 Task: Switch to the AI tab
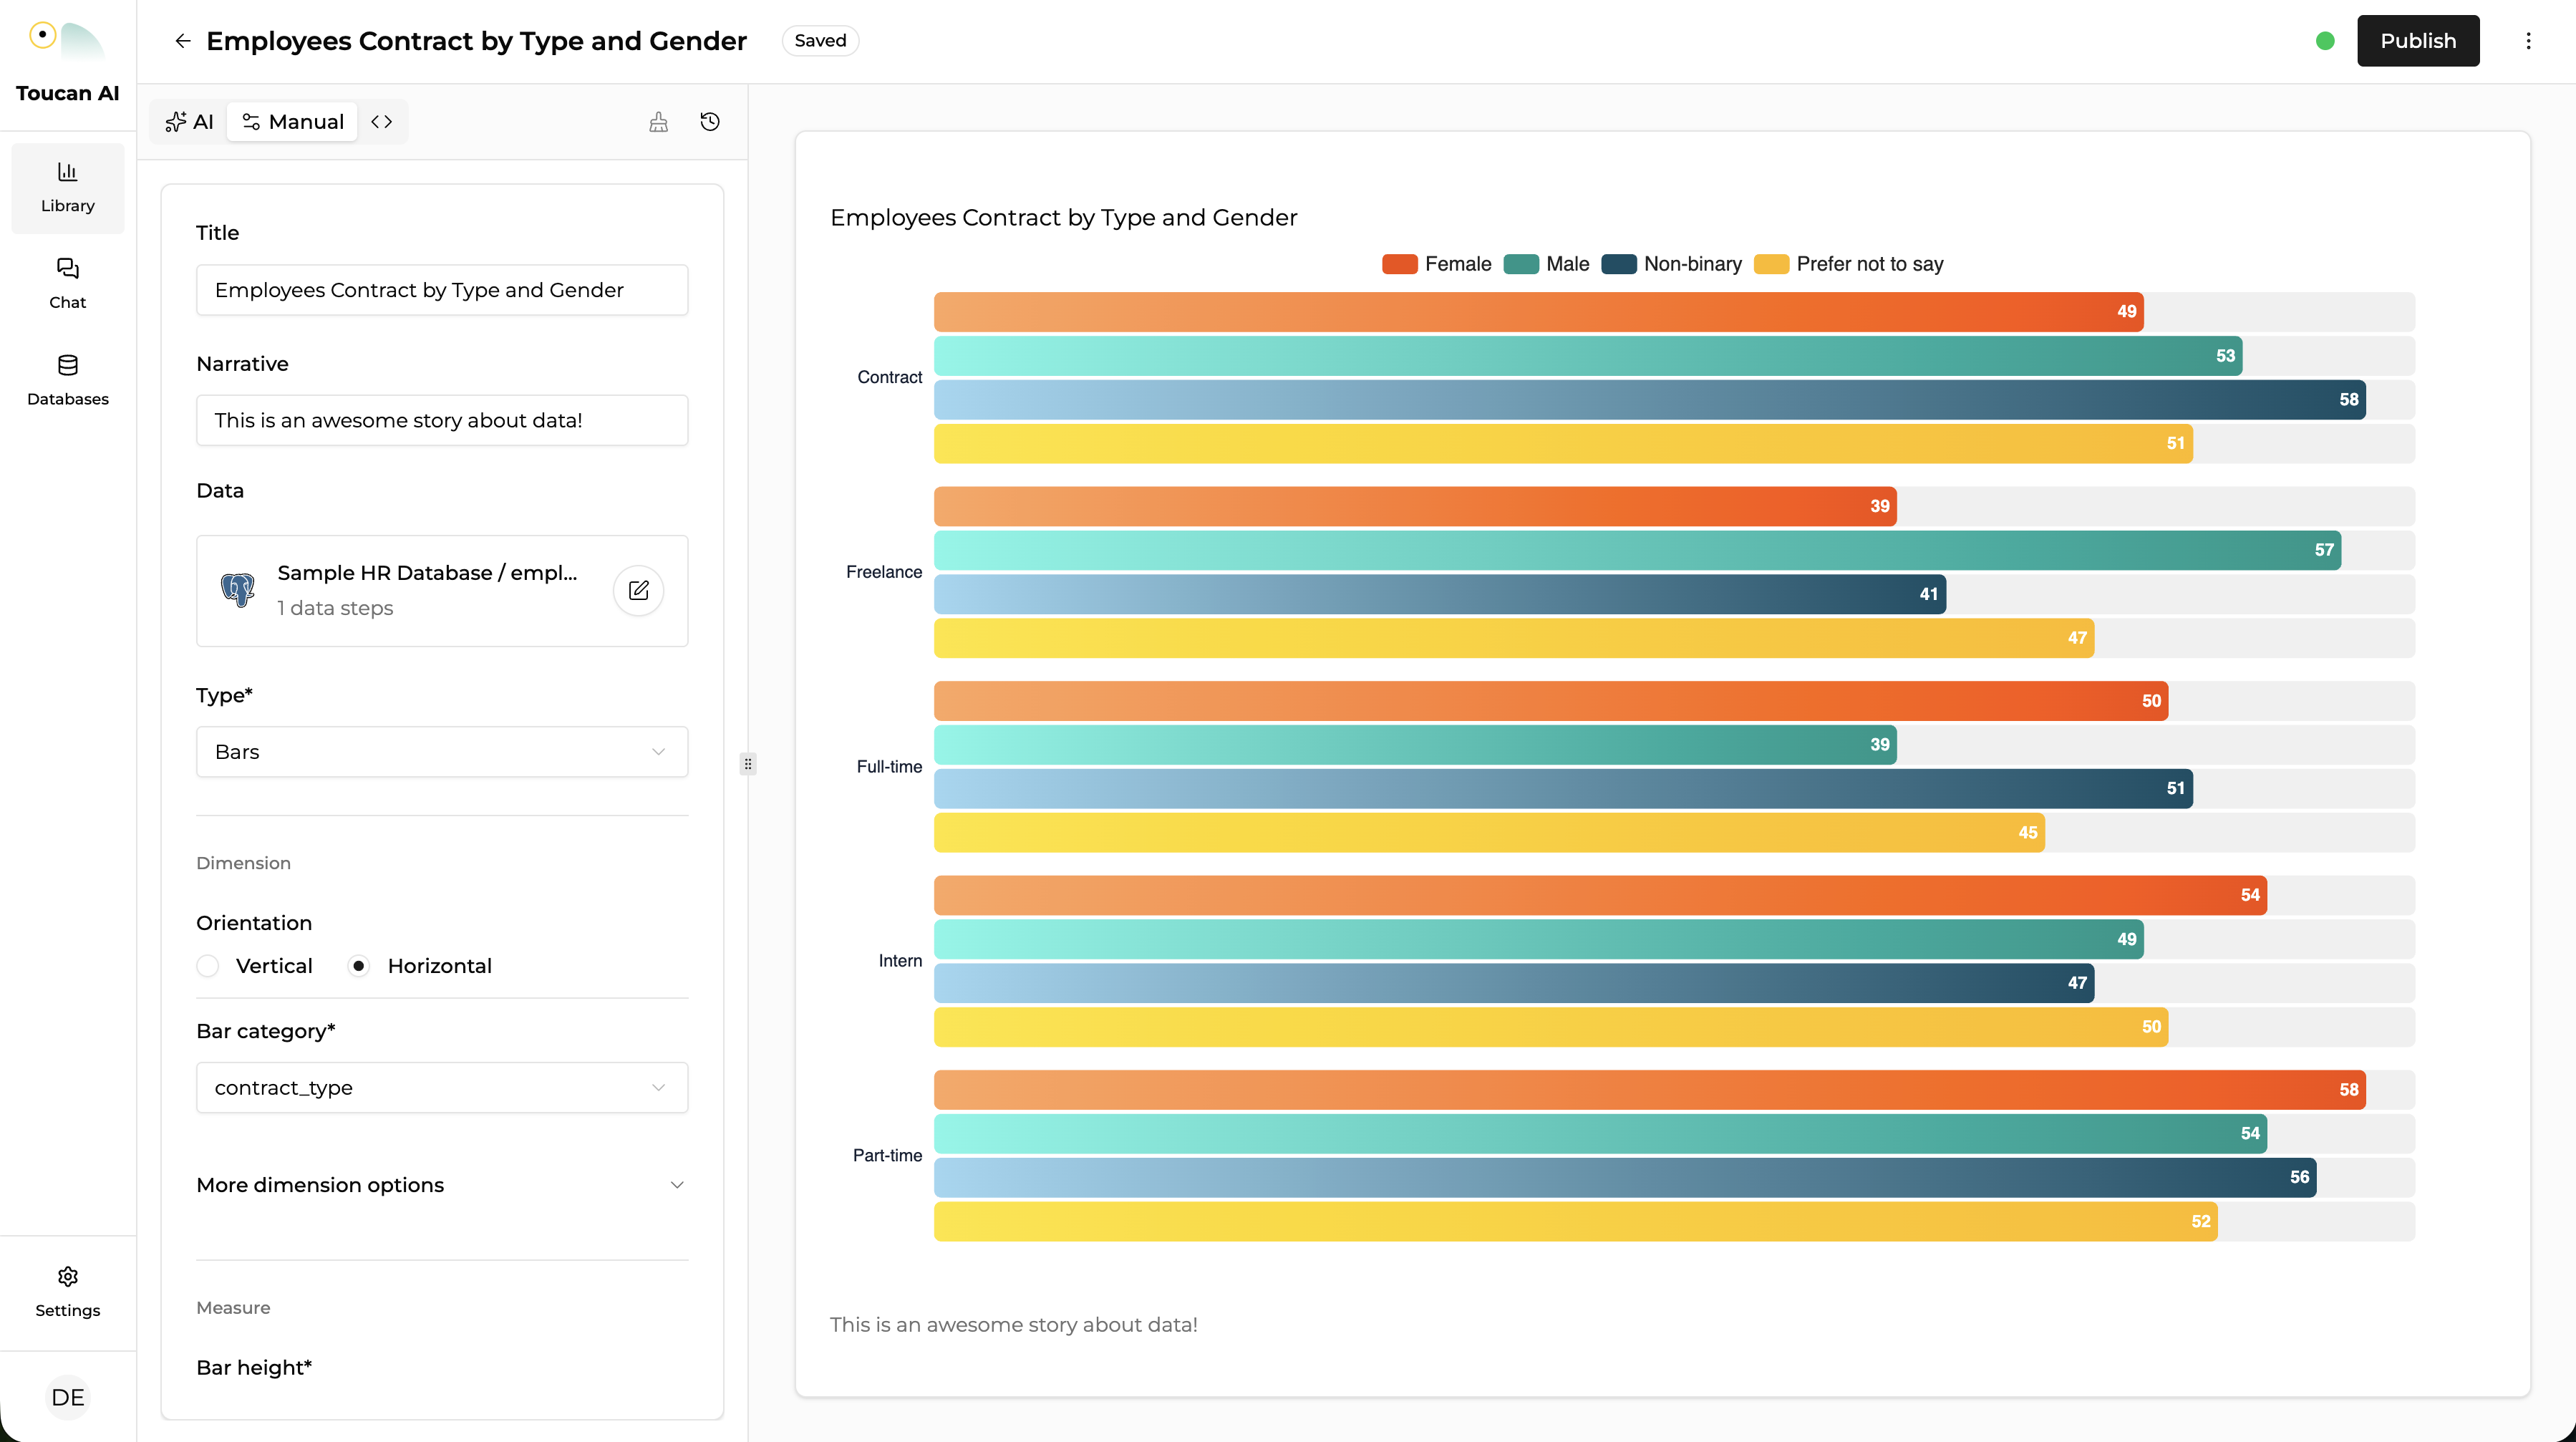pyautogui.click(x=189, y=122)
